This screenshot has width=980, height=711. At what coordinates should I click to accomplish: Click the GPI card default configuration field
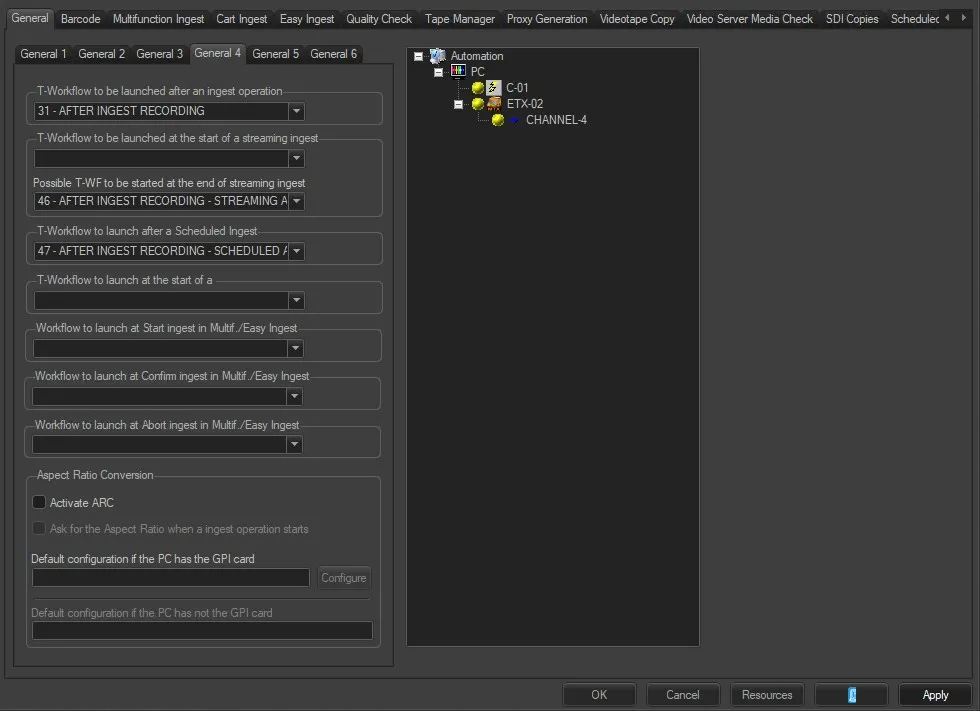tap(171, 578)
